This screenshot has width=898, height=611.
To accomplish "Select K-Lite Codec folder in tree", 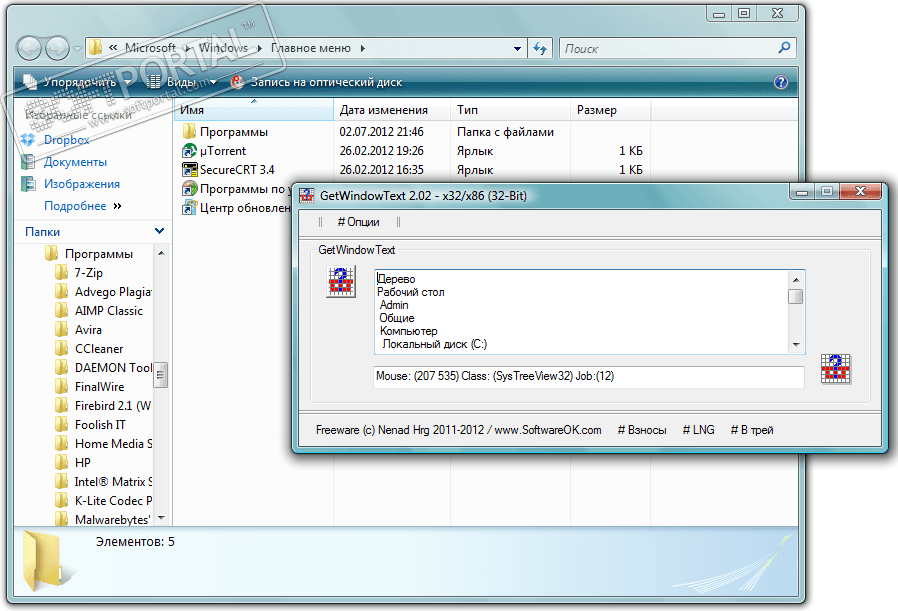I will [x=113, y=500].
